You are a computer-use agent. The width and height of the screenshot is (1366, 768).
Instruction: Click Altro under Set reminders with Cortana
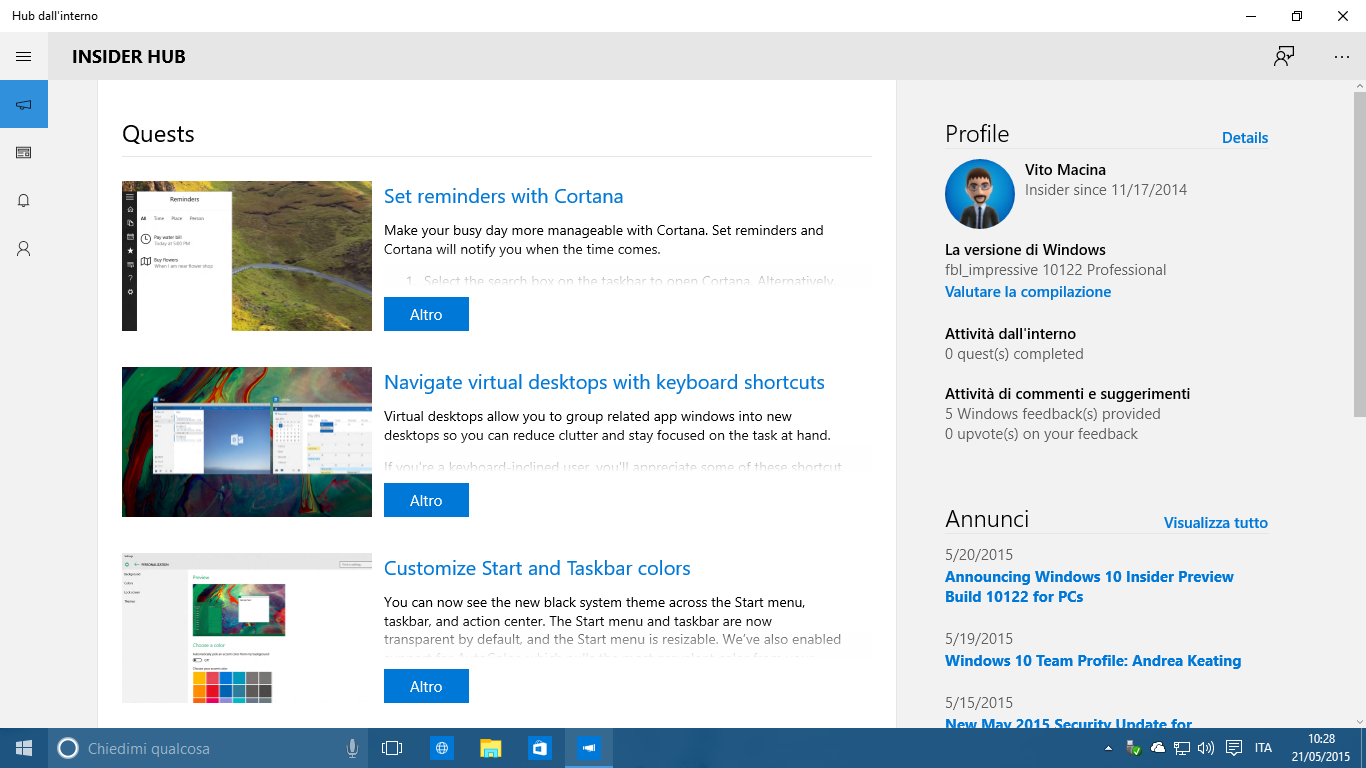pos(426,314)
